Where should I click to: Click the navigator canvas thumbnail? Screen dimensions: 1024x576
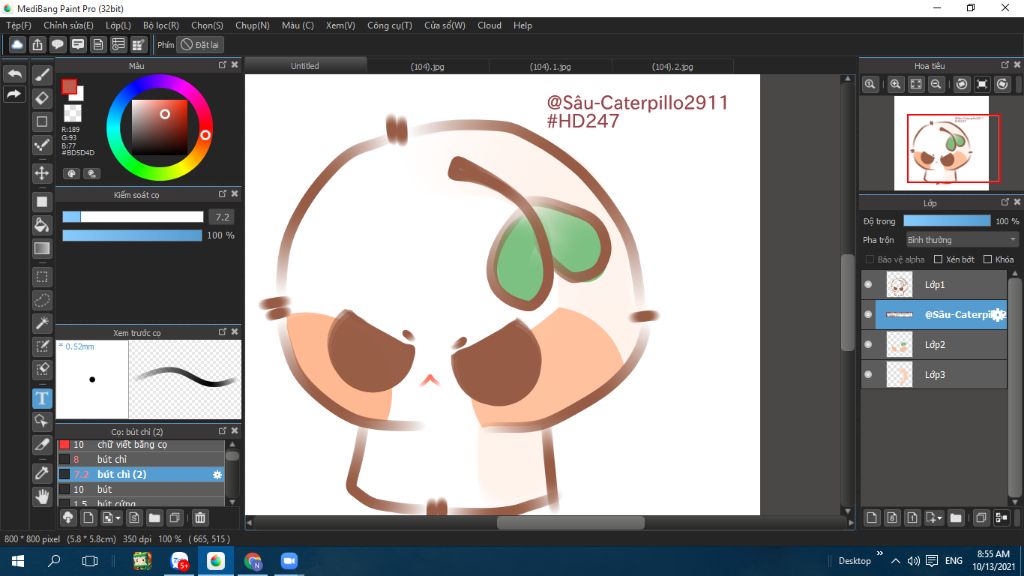942,143
